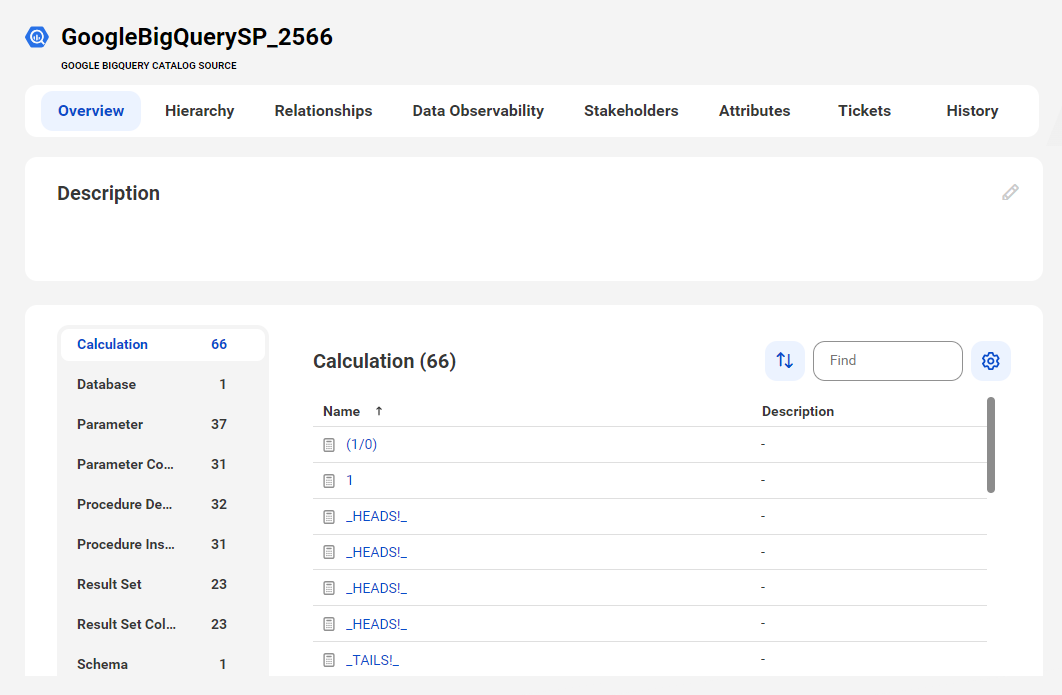The image size is (1062, 695).
Task: Open the Tickets tab
Action: 864,110
